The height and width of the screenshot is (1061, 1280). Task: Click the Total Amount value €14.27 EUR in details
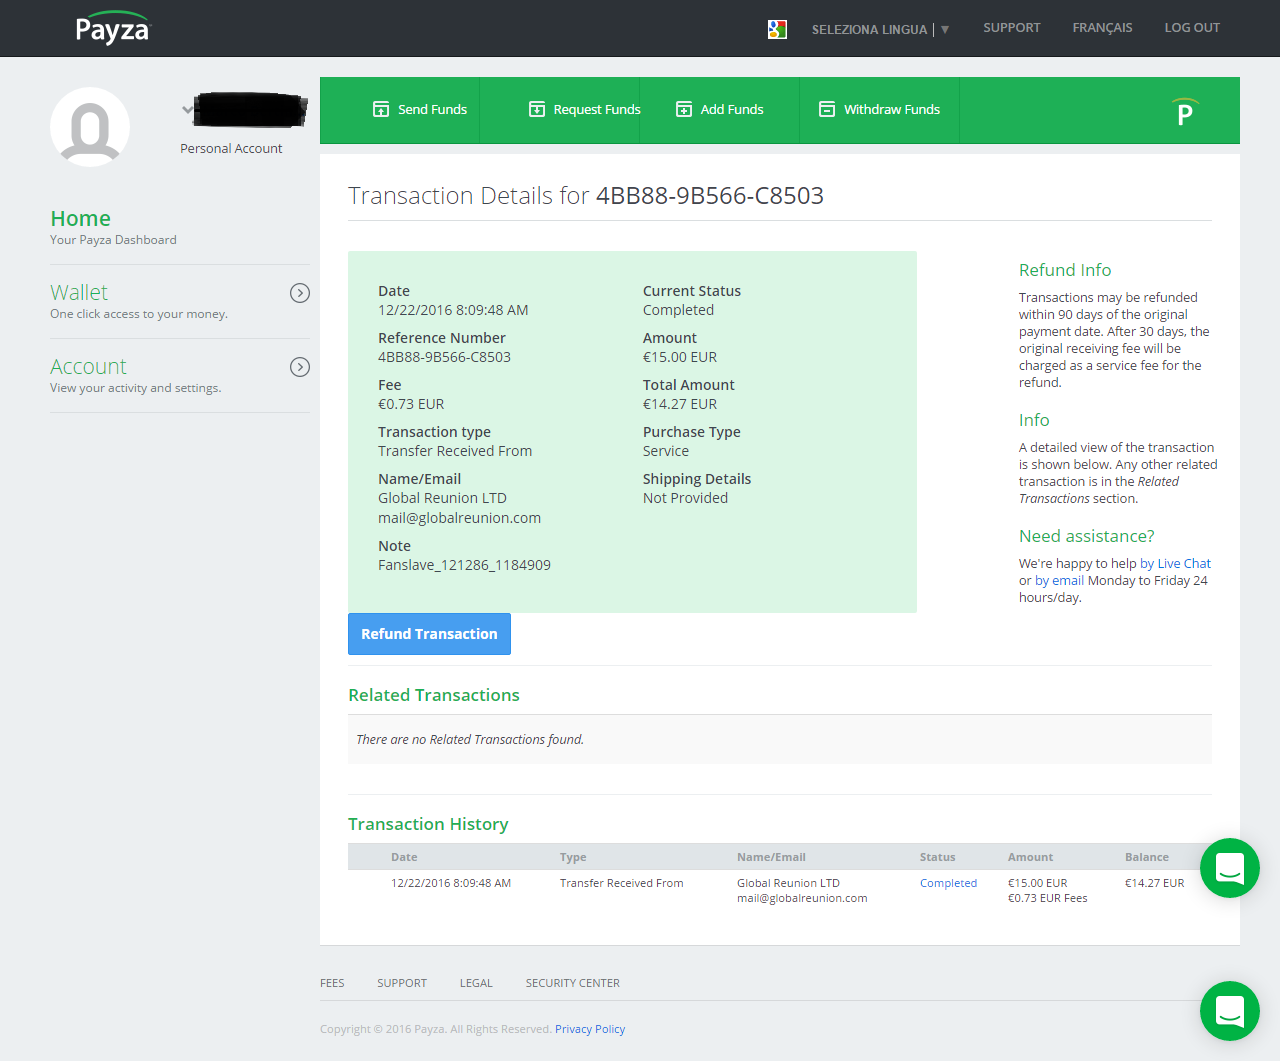680,404
